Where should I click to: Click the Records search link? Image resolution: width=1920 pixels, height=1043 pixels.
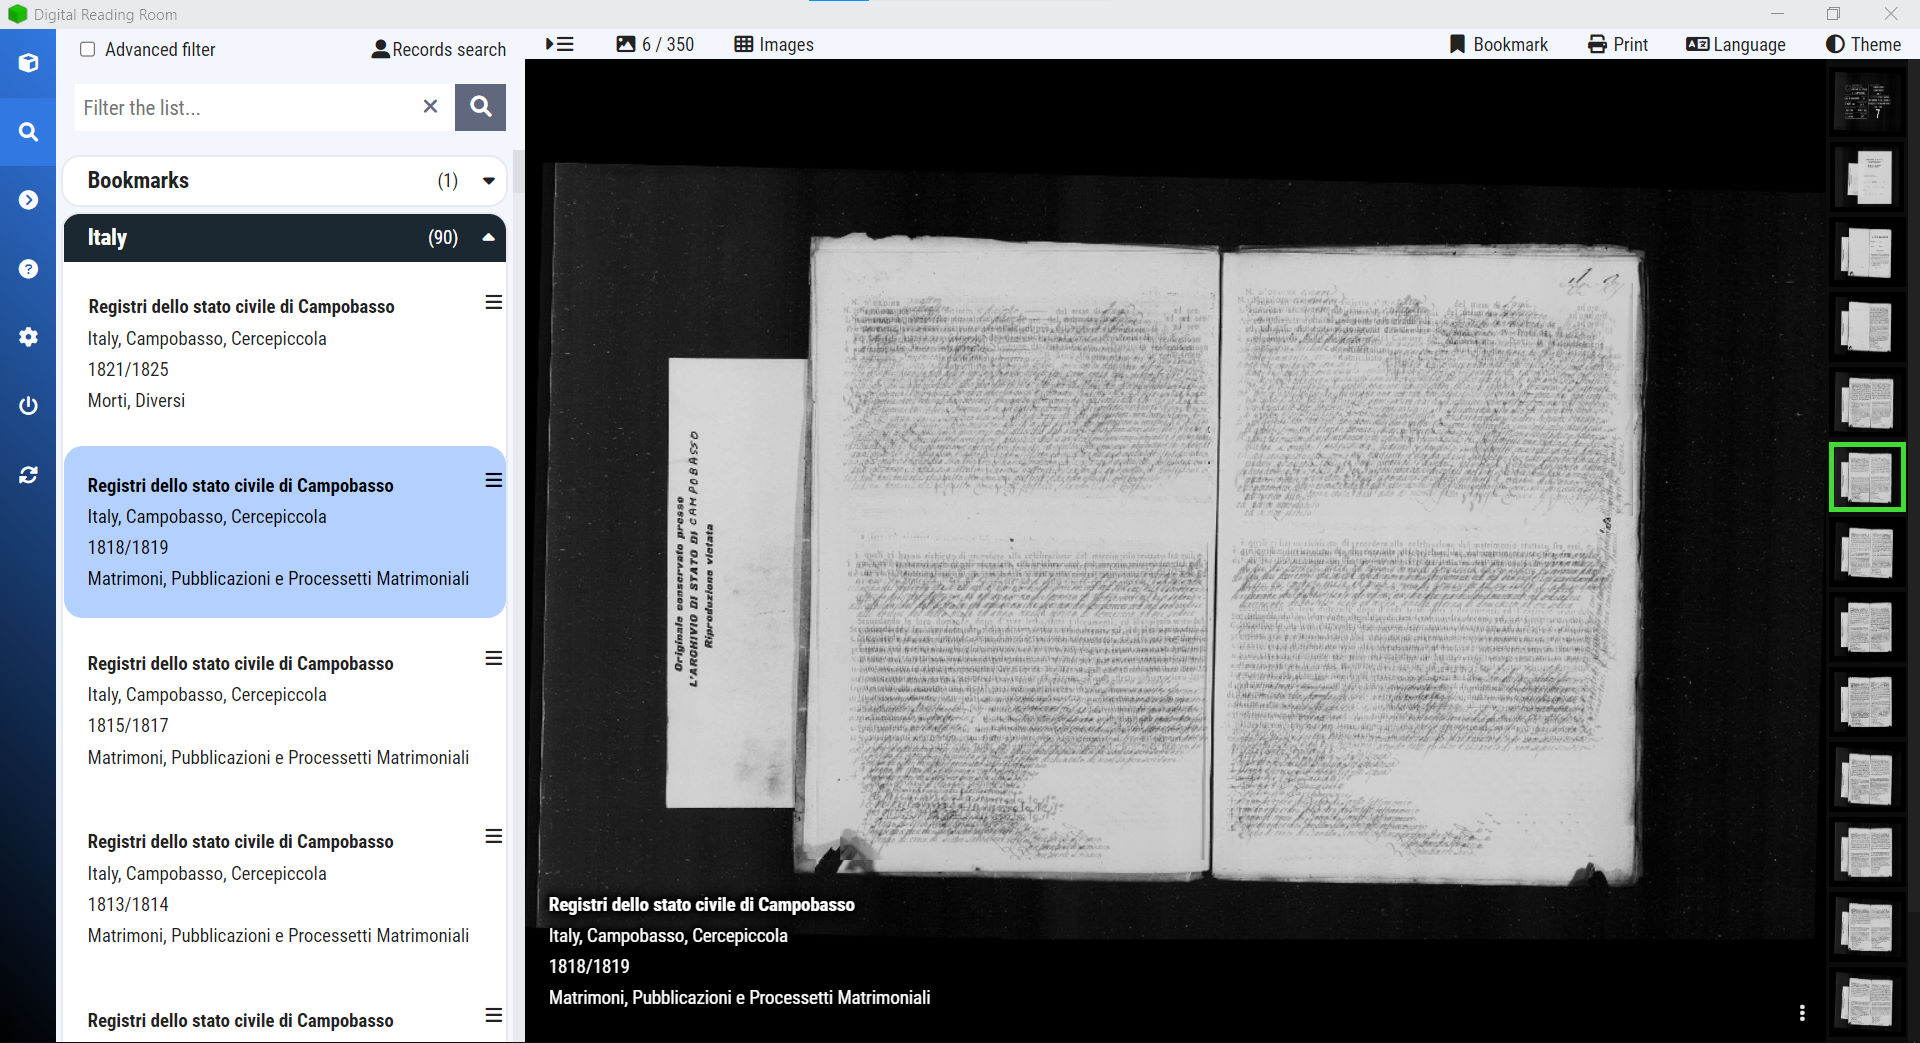click(438, 50)
